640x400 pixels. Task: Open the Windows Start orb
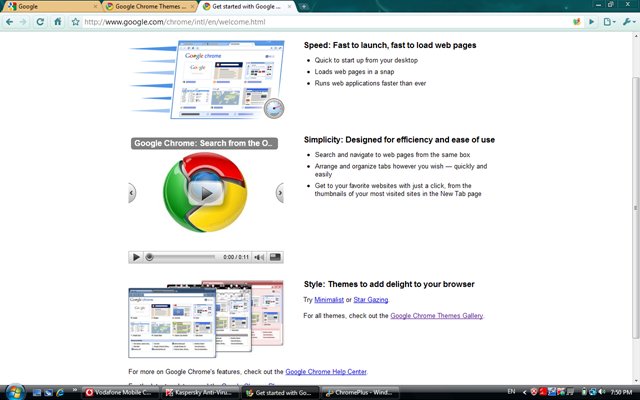(15, 392)
